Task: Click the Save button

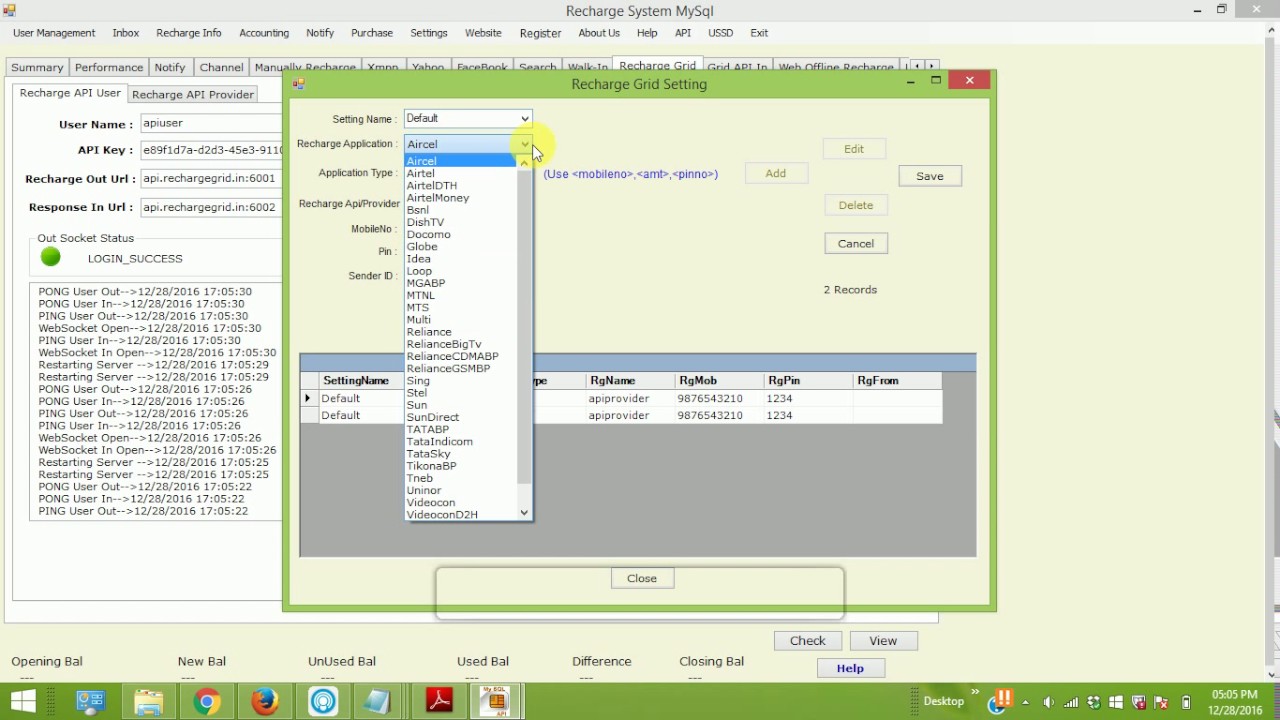Action: (930, 176)
